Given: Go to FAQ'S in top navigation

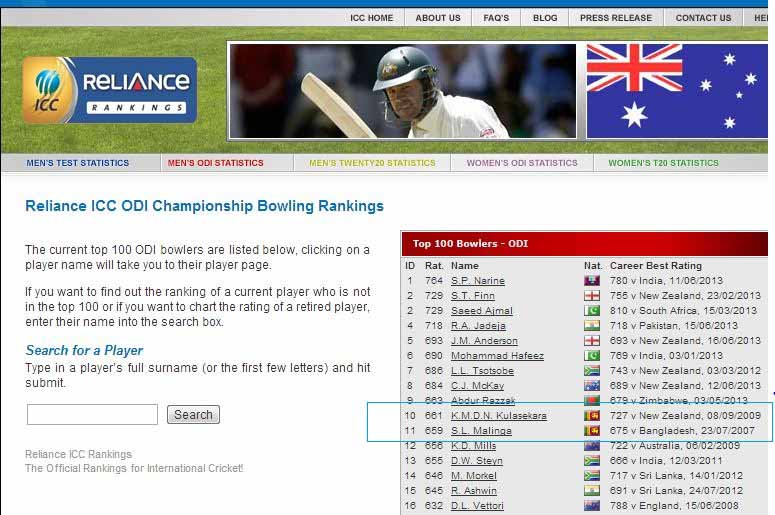Looking at the screenshot, I should click(x=496, y=18).
